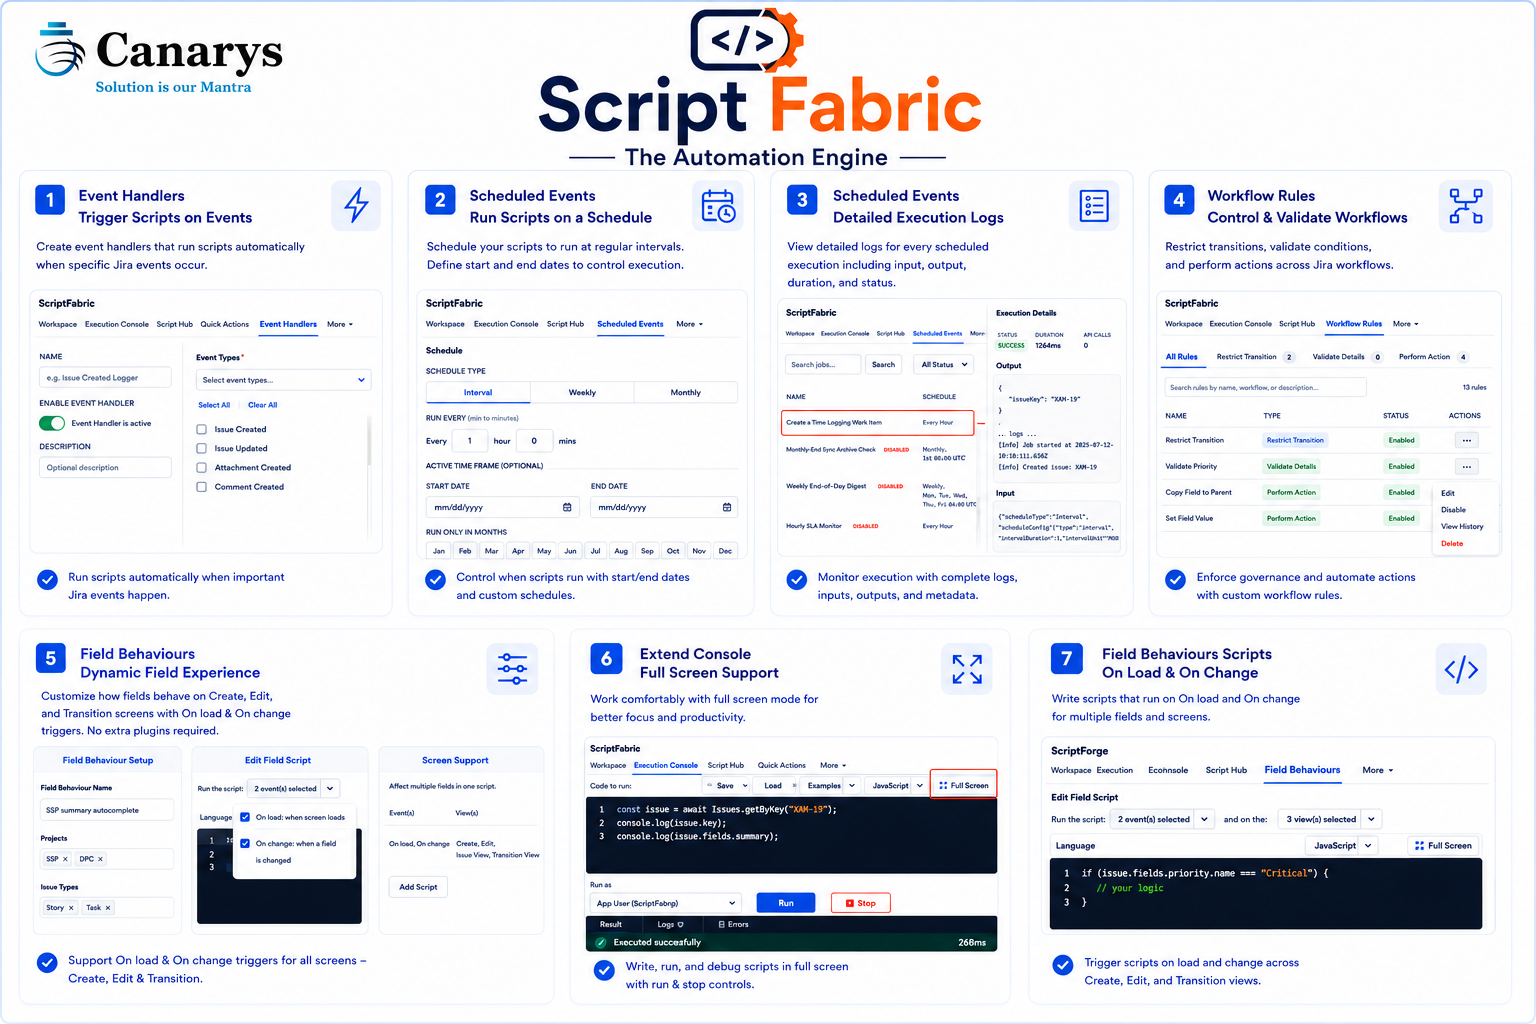Check the Attachment Created event type
Viewport: 1536px width, 1024px height.
click(202, 467)
